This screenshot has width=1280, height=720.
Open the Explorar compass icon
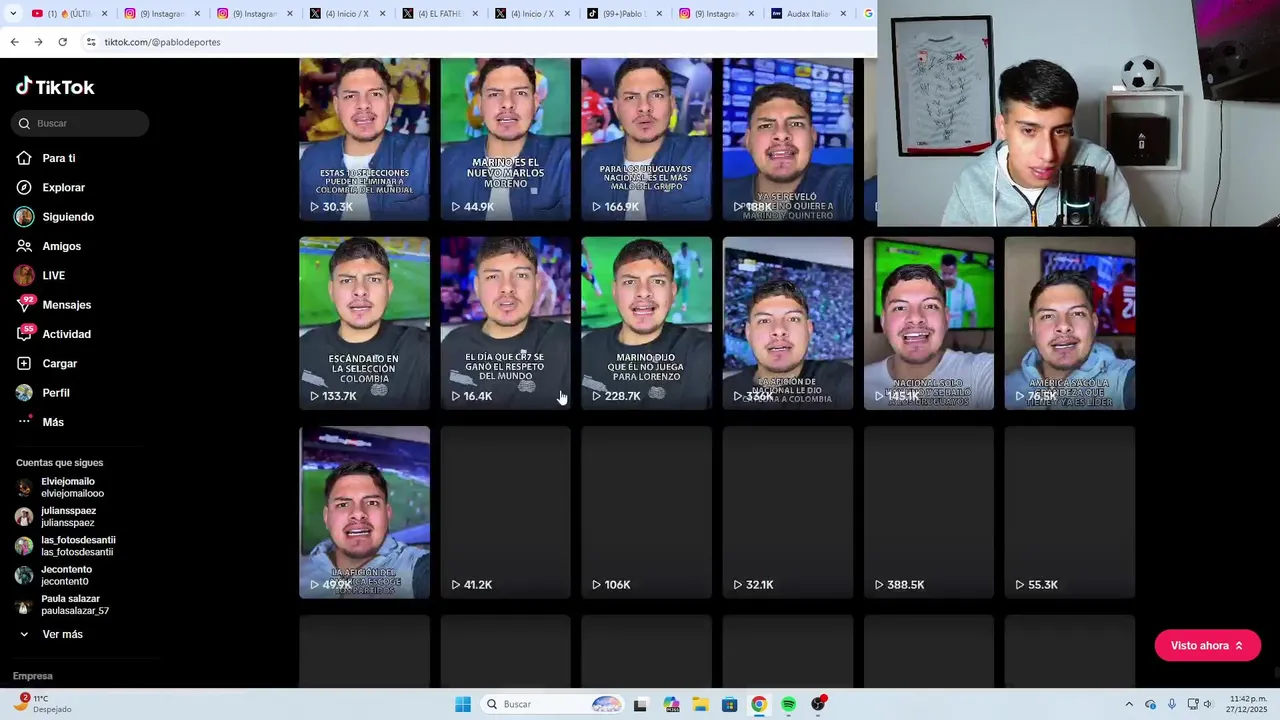click(24, 187)
